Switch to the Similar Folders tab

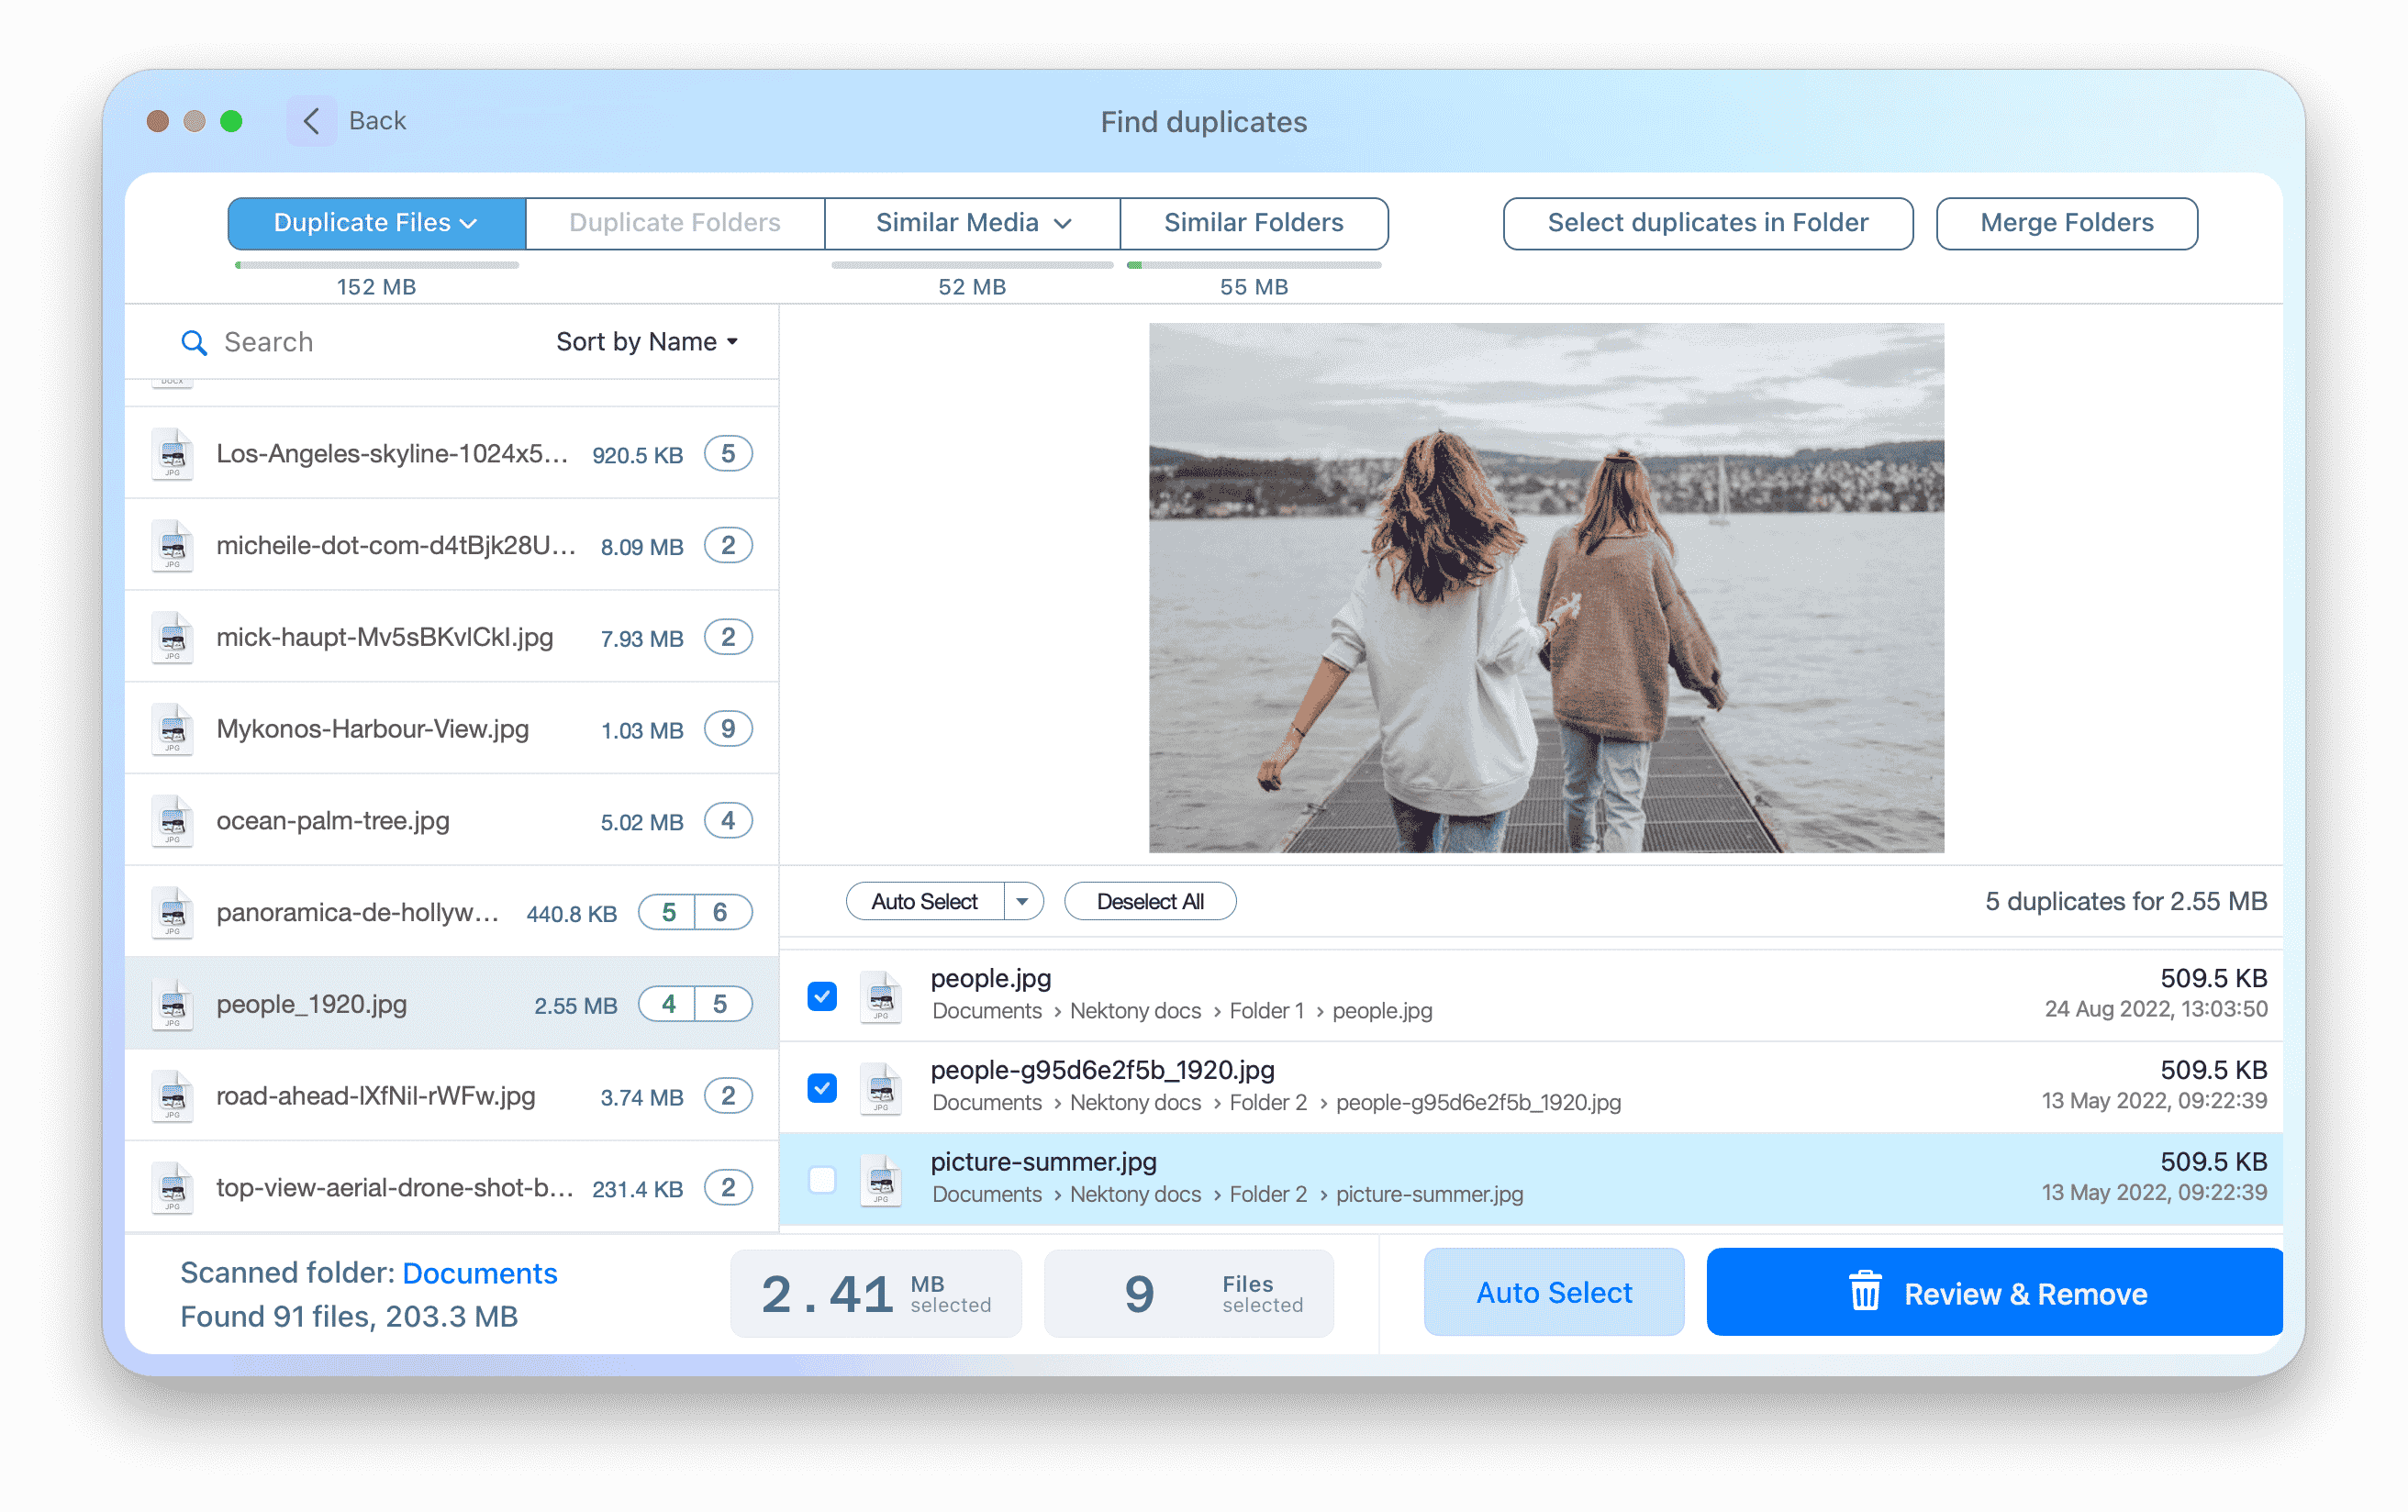[1251, 221]
